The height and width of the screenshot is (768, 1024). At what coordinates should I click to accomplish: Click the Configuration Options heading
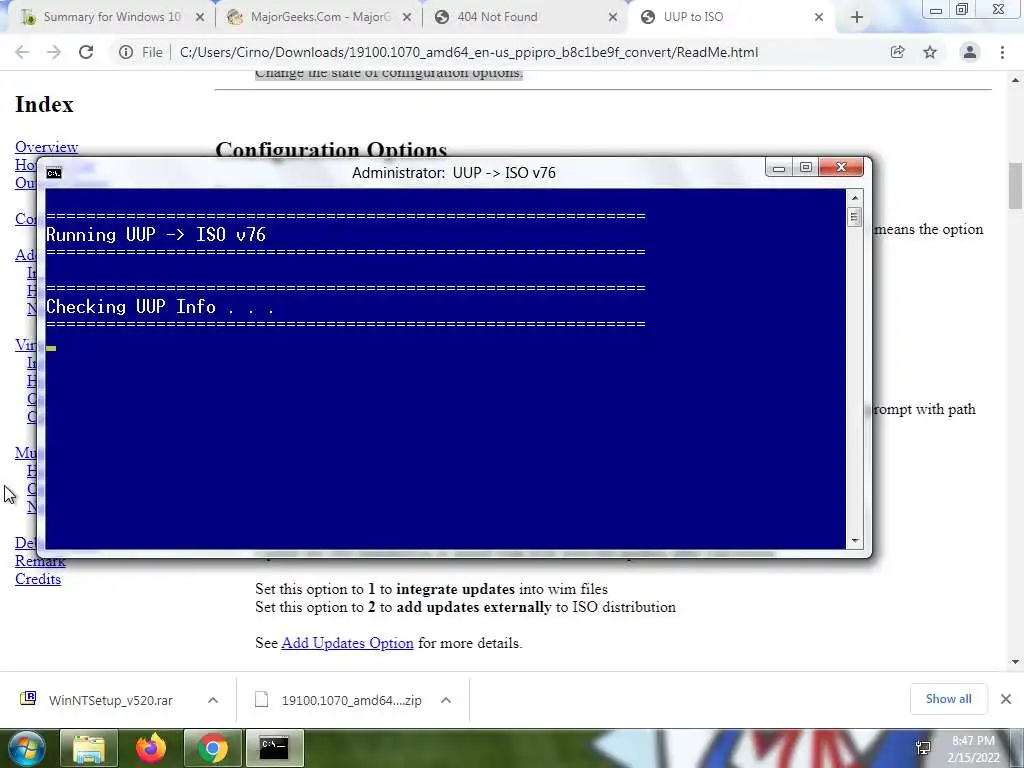(x=331, y=150)
